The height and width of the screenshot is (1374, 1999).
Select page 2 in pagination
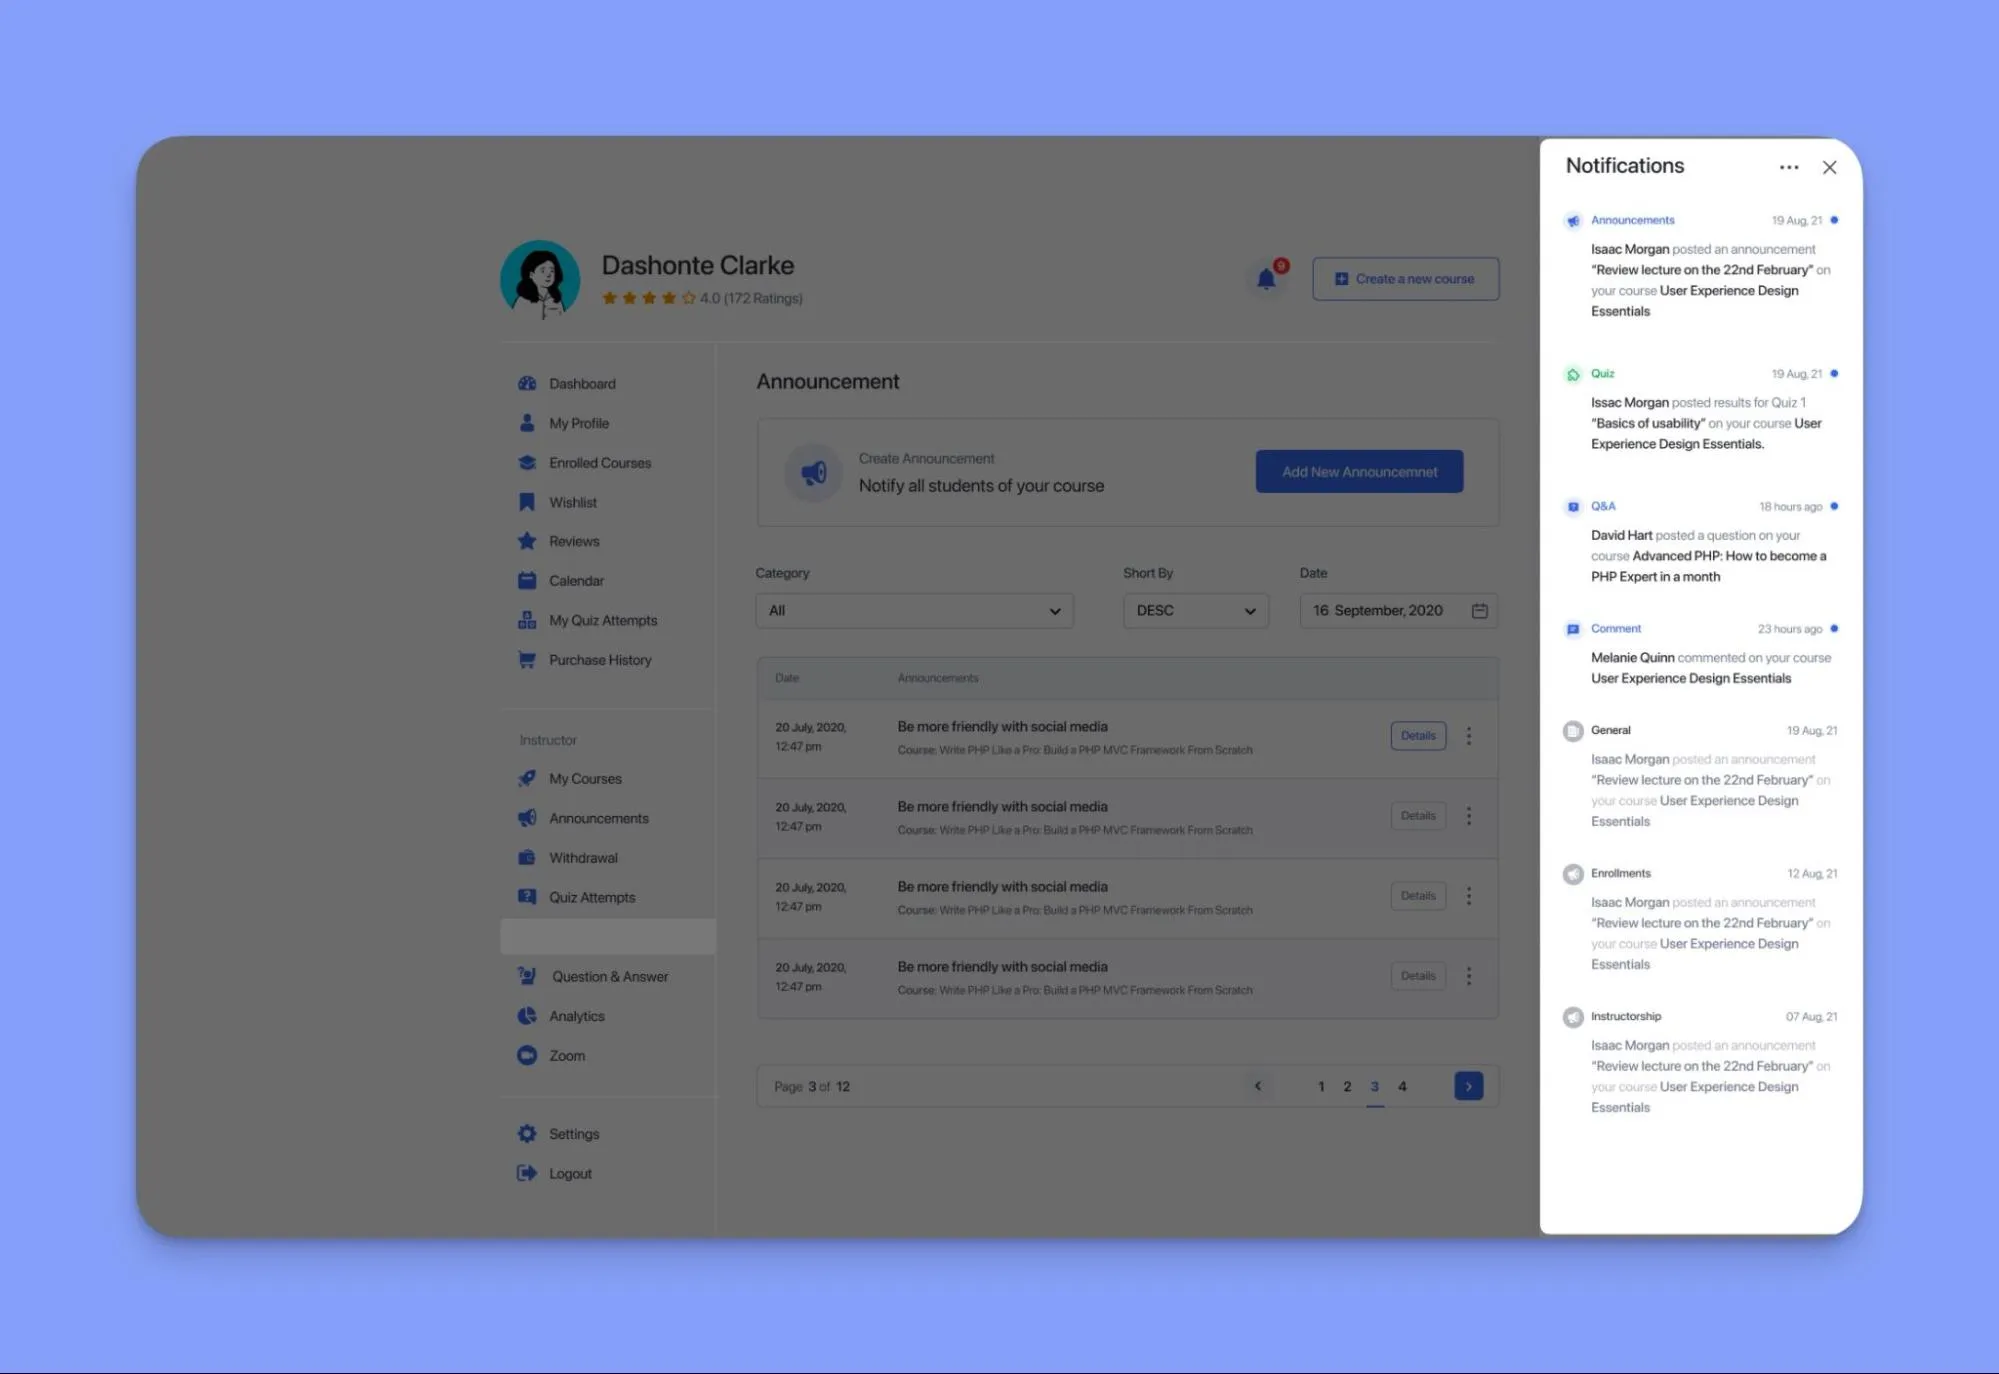1347,1087
